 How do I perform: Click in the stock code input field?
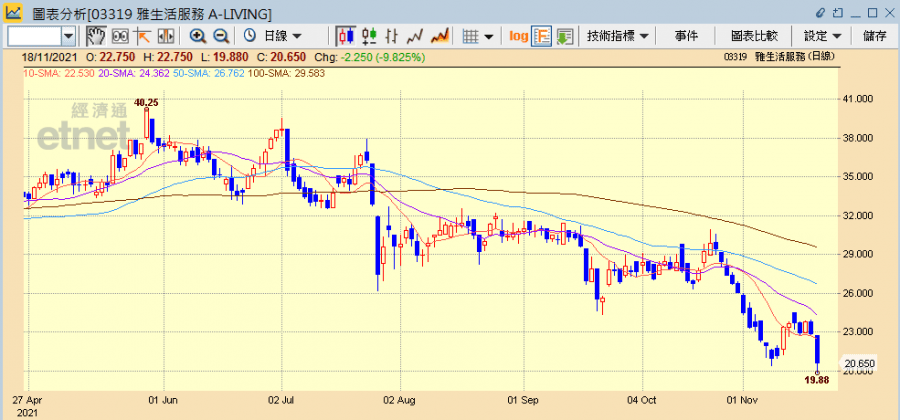[x=36, y=36]
